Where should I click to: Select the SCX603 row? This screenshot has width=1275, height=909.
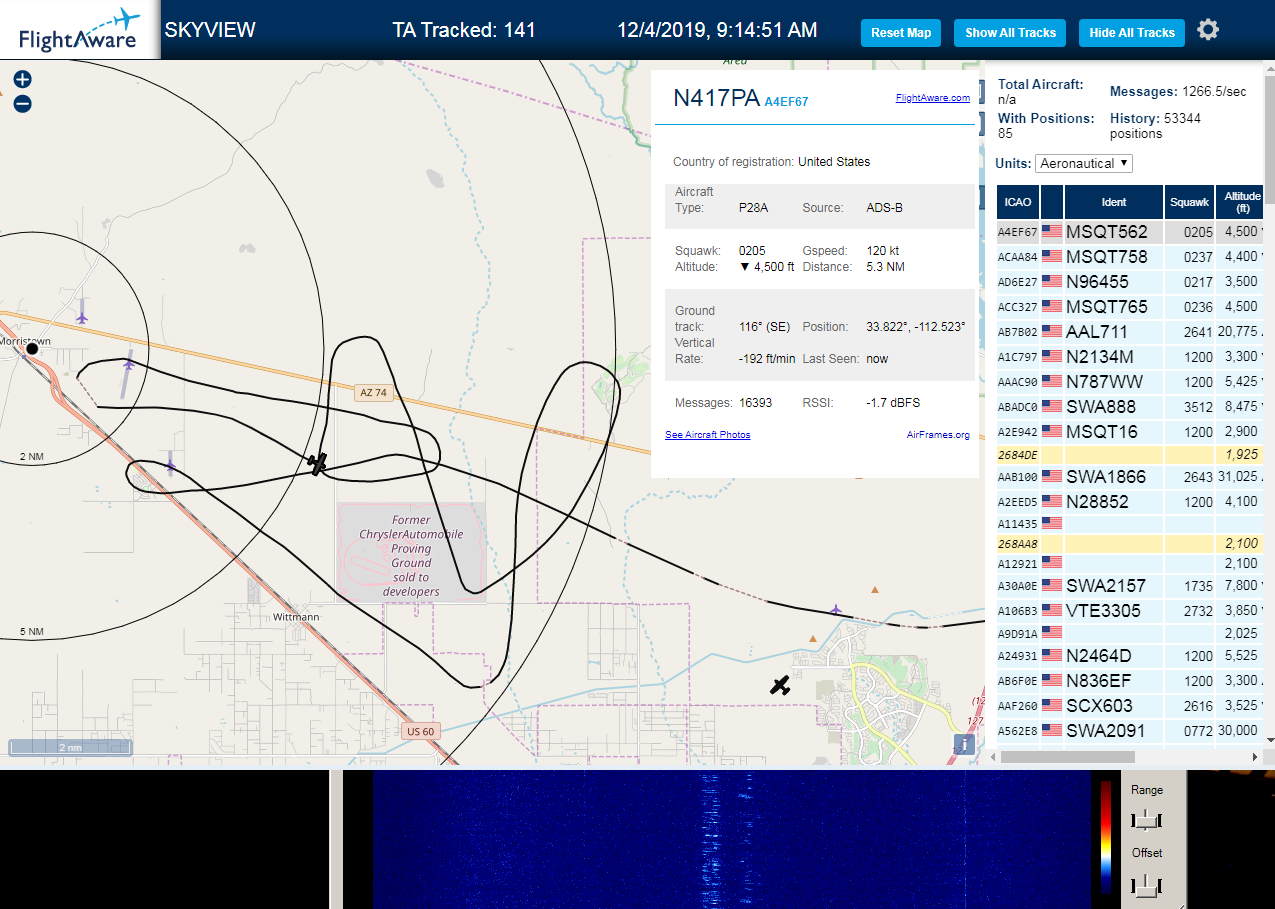pyautogui.click(x=1130, y=706)
